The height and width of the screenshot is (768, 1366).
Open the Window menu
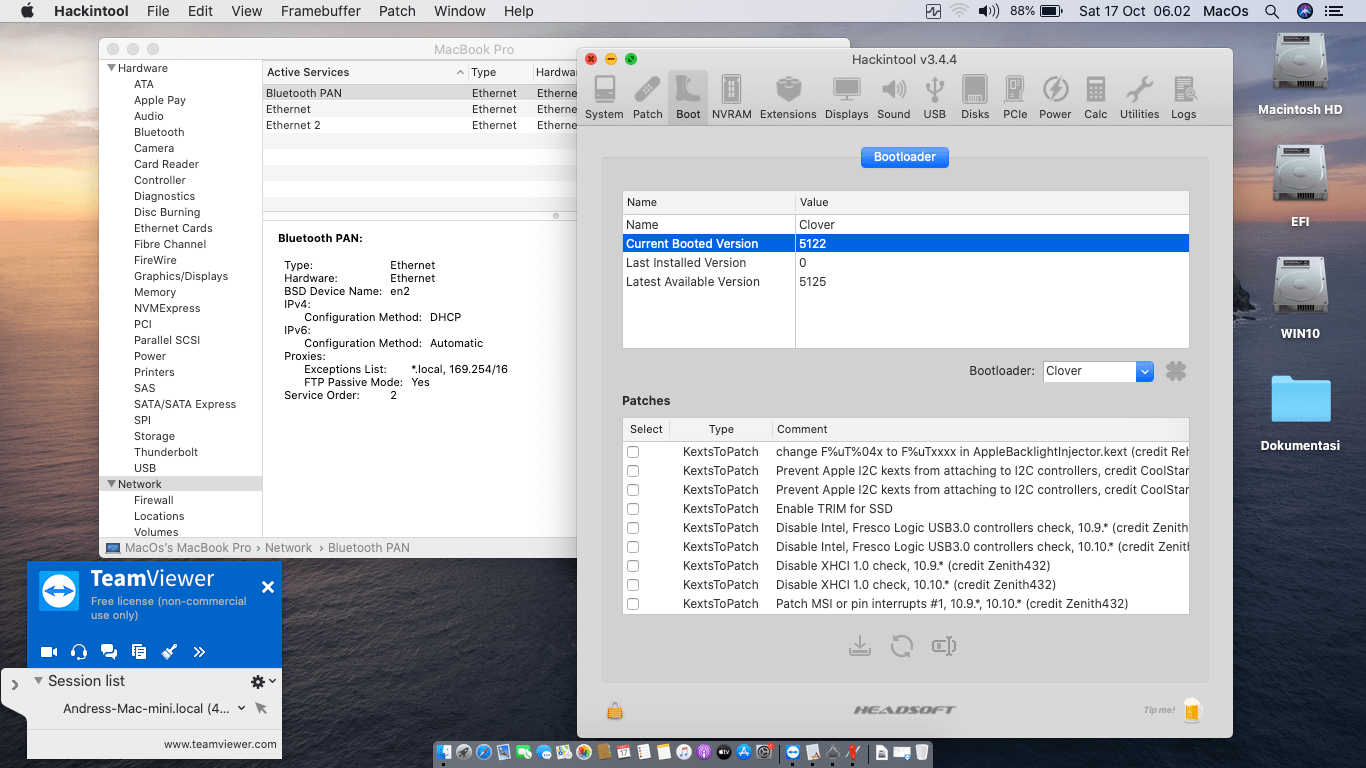point(460,11)
